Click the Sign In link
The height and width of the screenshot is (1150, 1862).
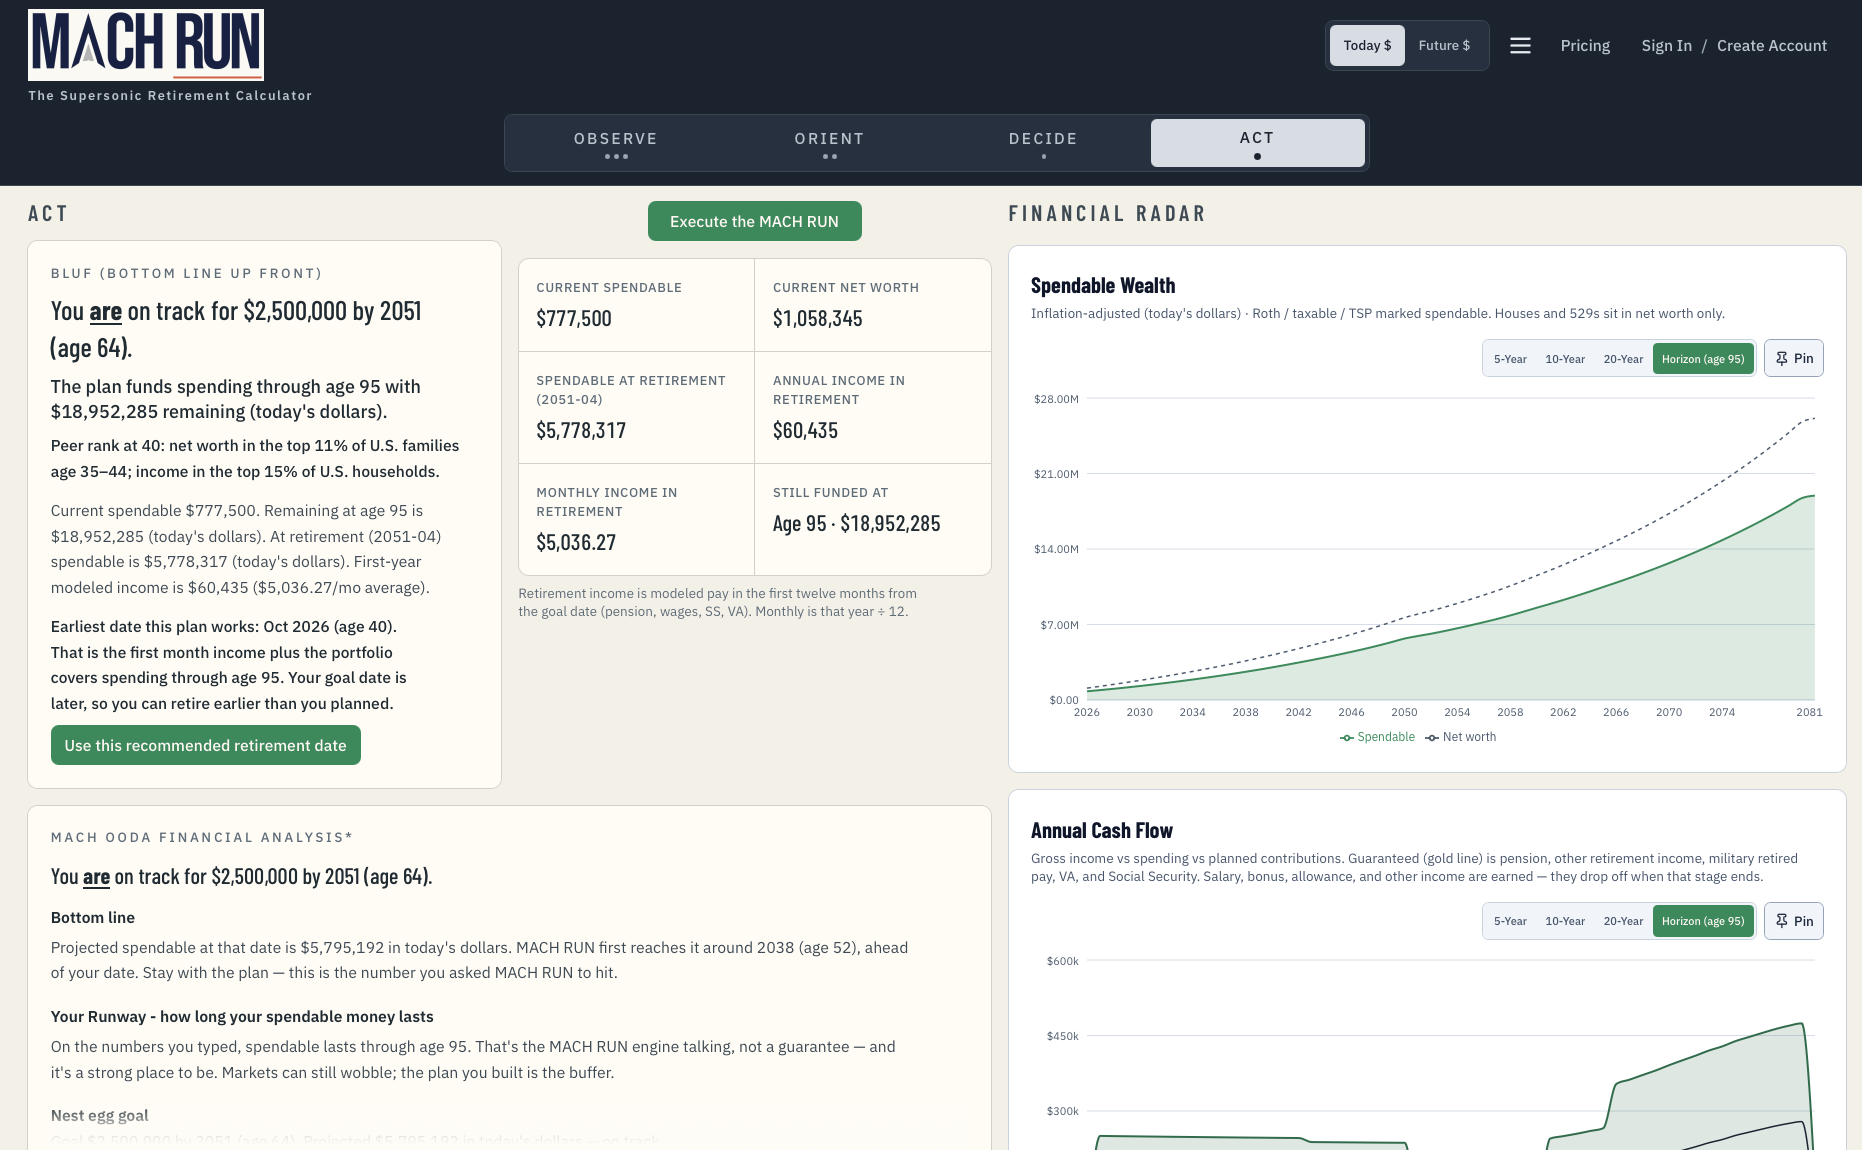point(1666,46)
